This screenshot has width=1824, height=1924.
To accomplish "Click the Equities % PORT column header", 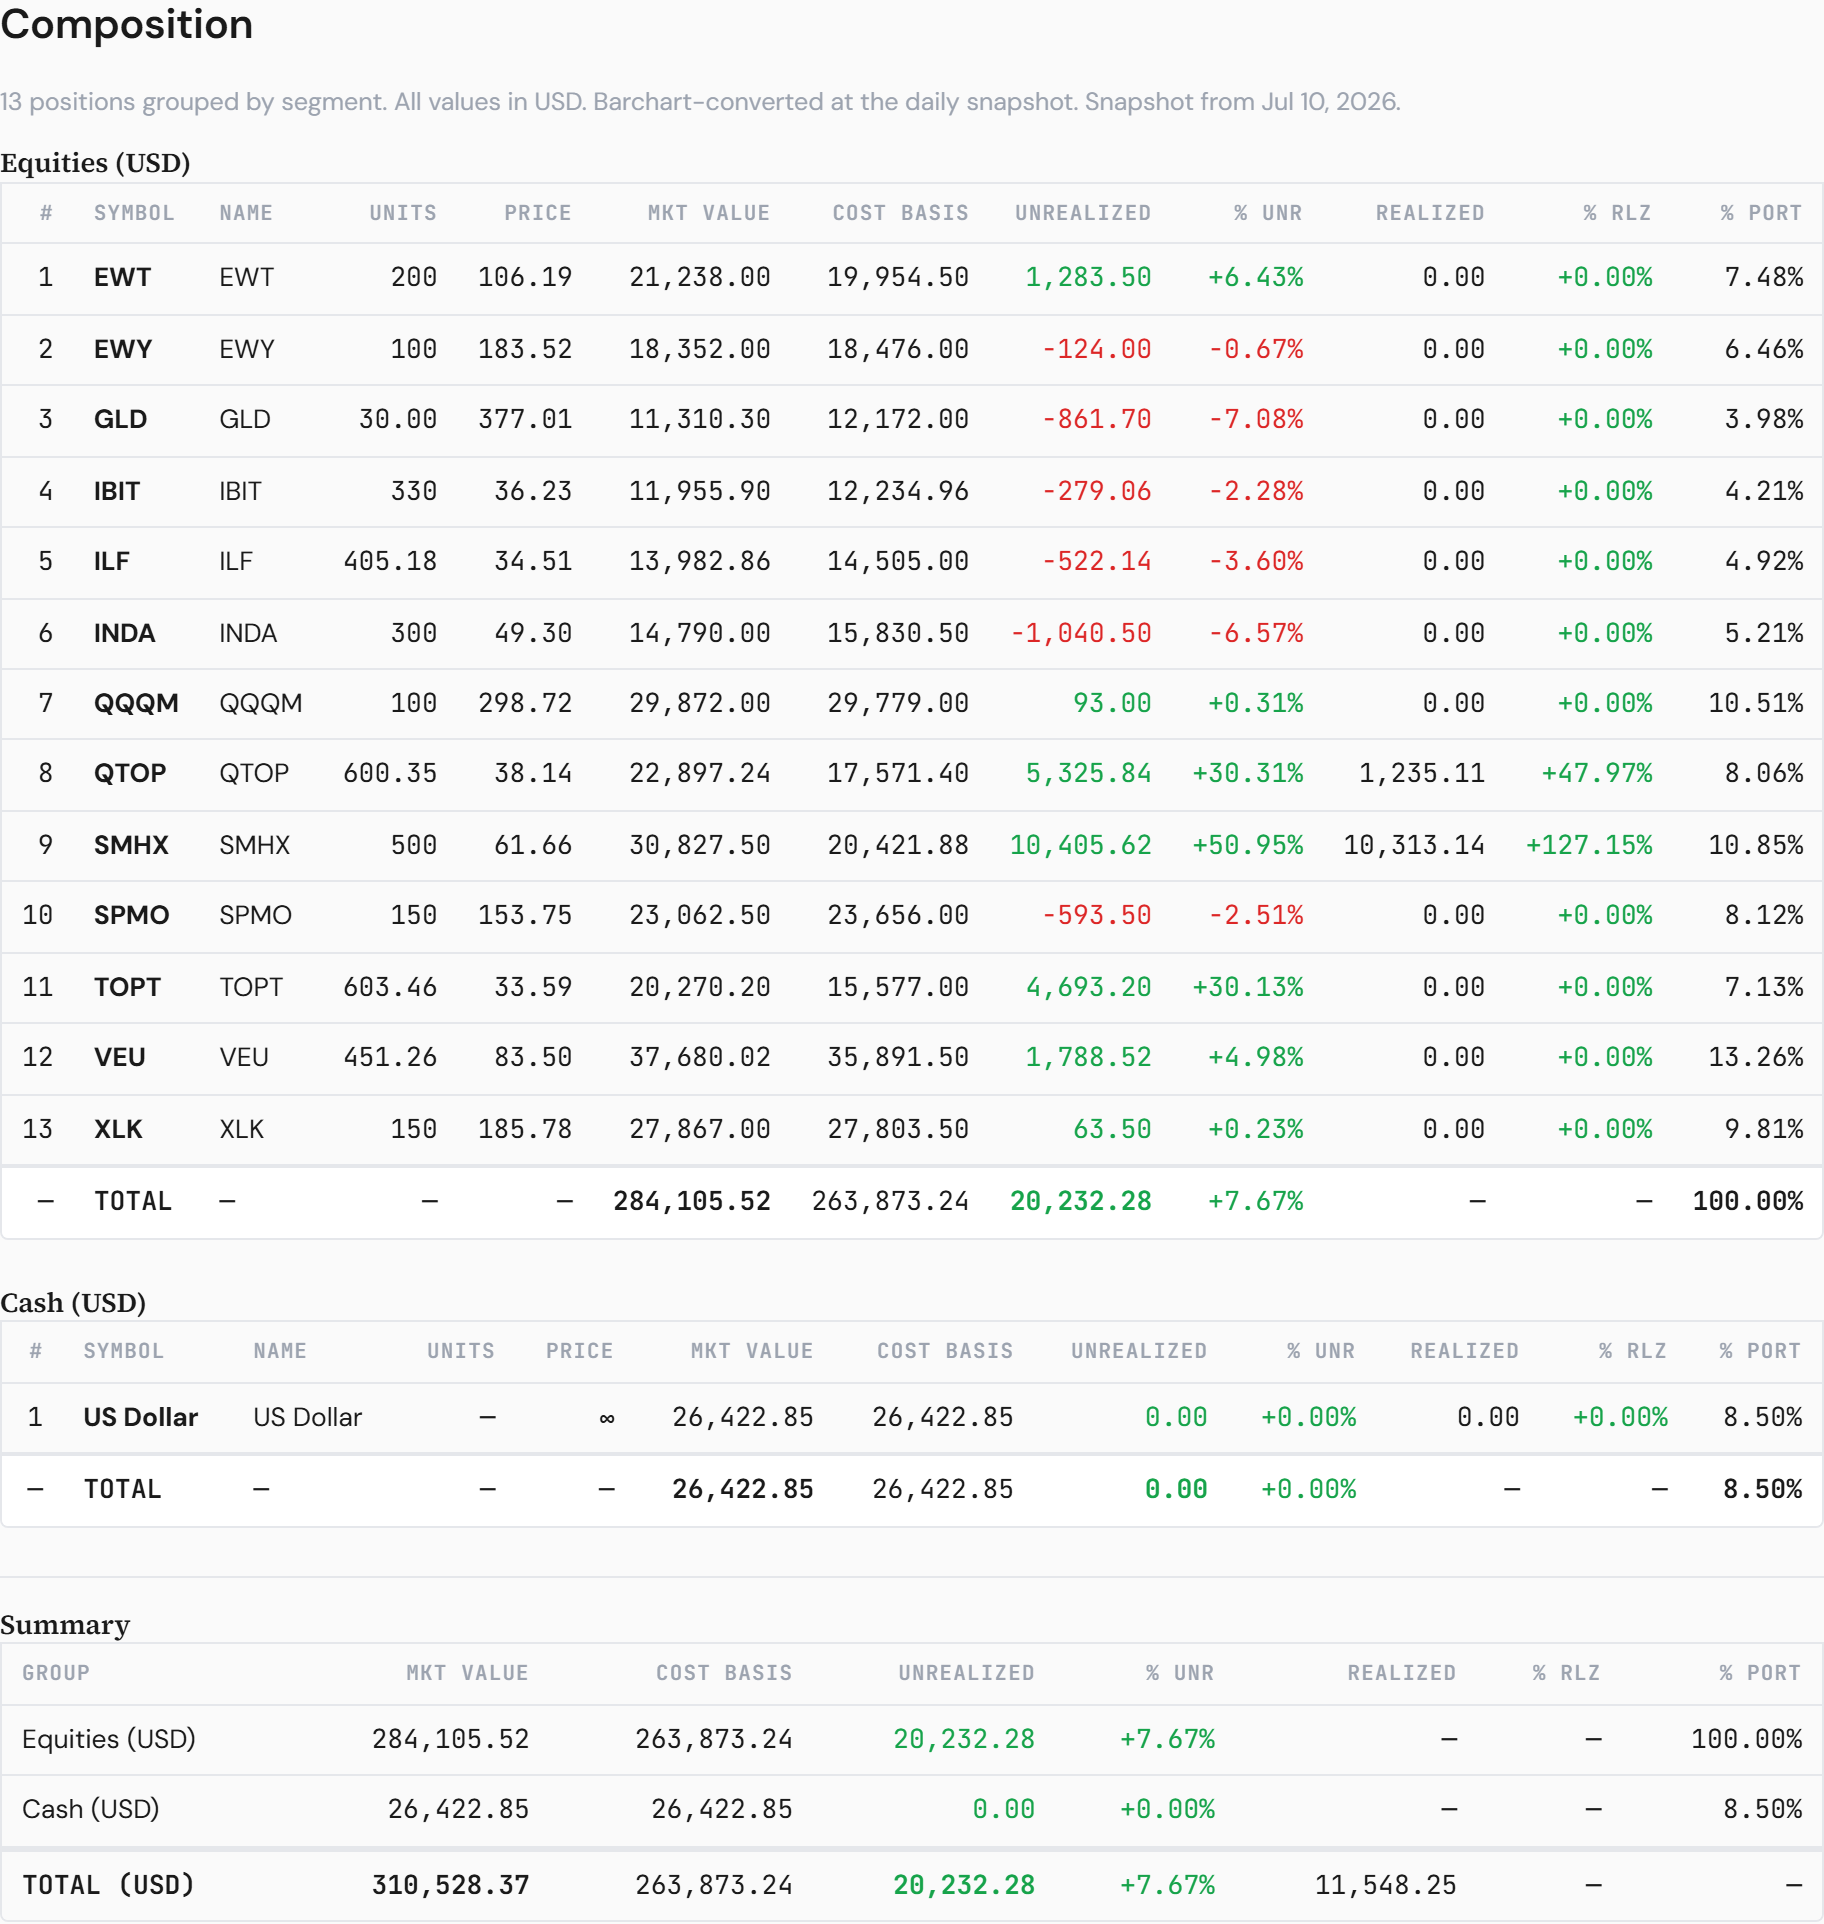I will (x=1761, y=213).
